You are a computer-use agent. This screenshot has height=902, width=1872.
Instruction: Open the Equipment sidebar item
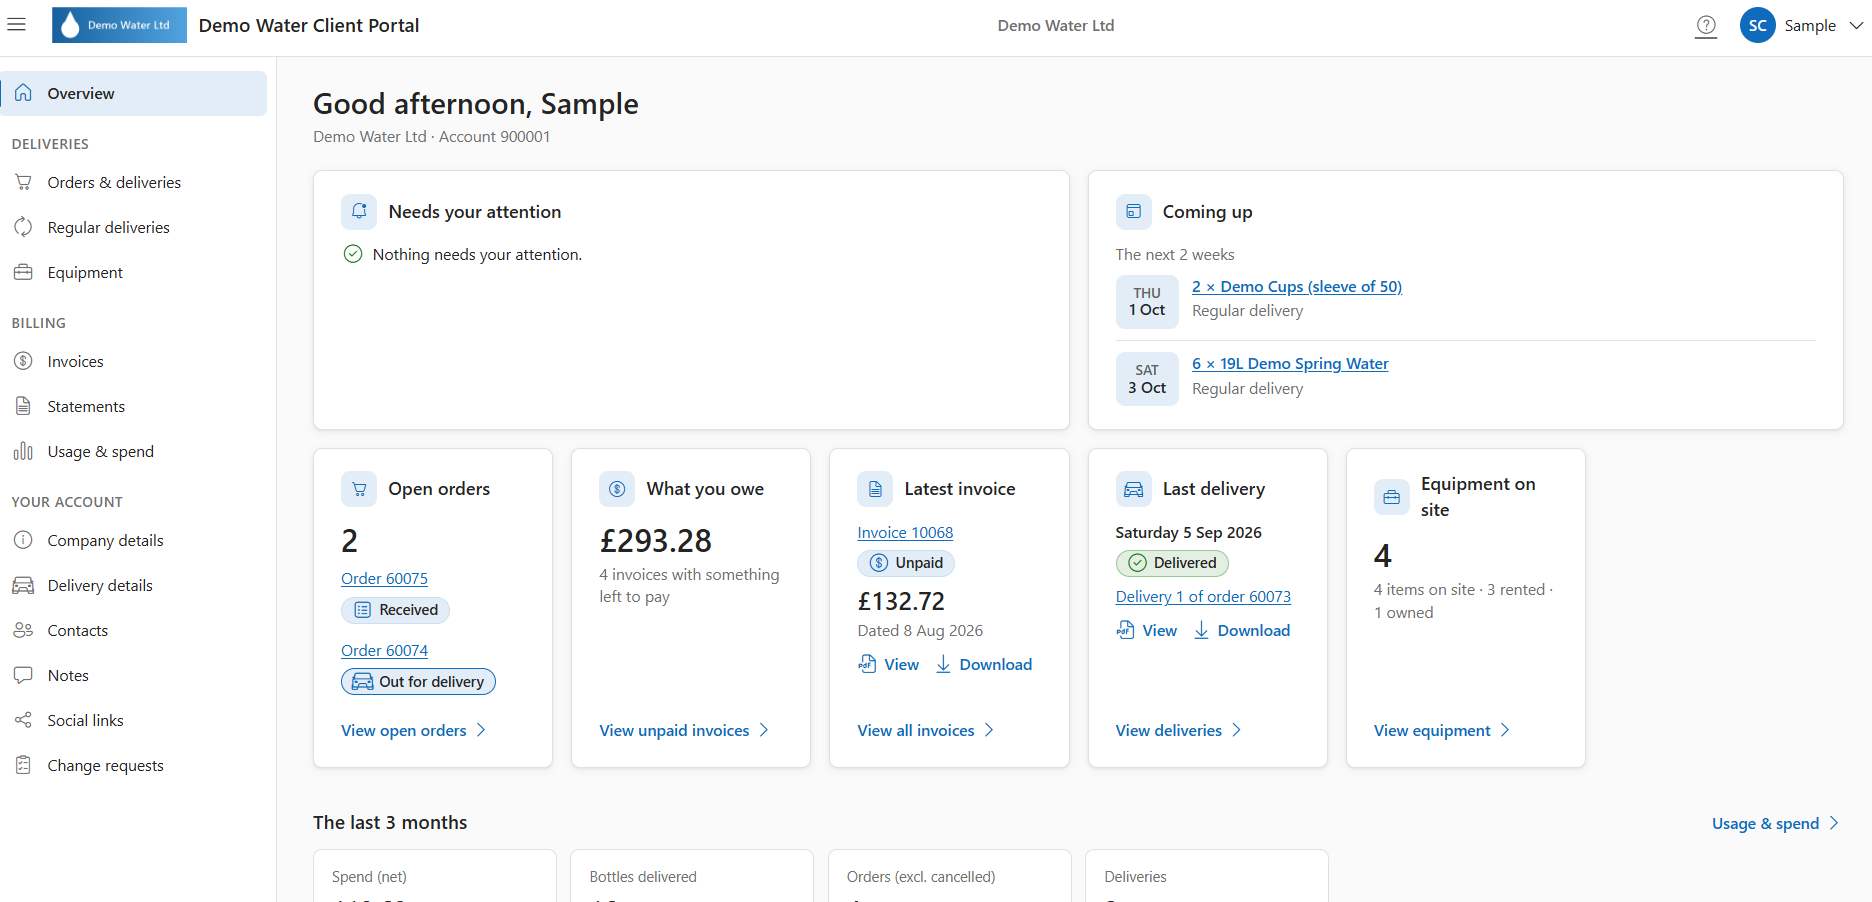[x=134, y=272]
